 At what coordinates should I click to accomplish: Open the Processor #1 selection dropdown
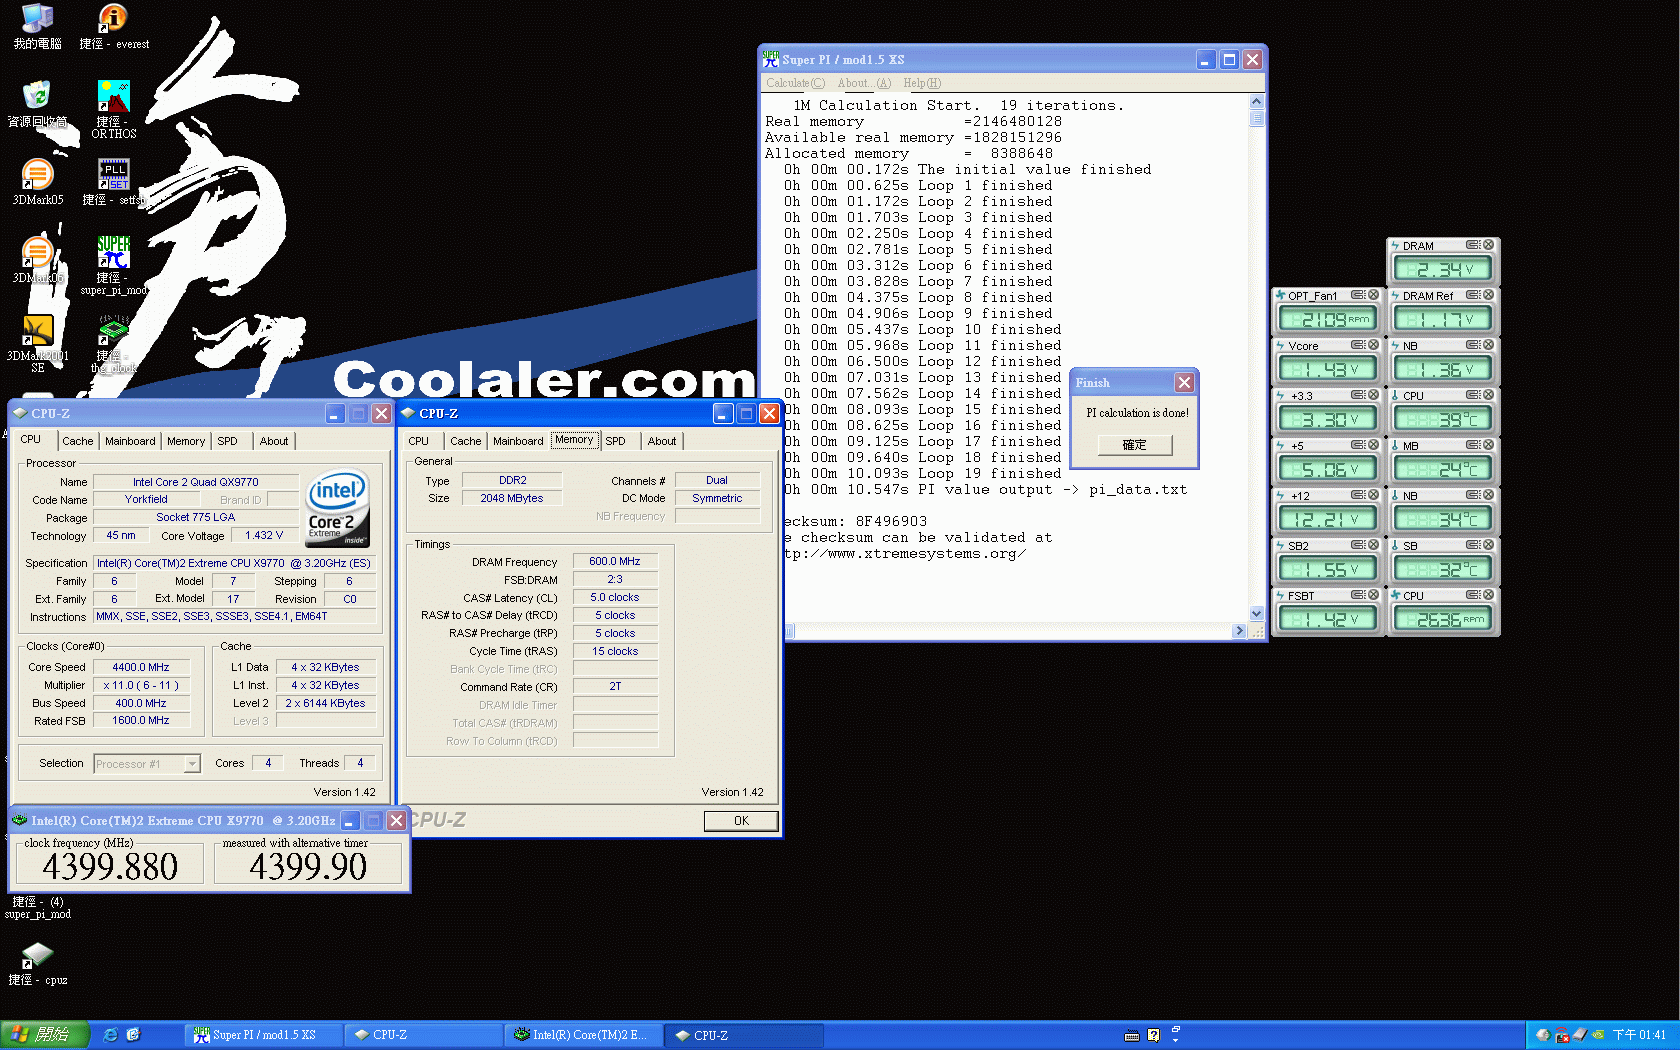tap(192, 764)
